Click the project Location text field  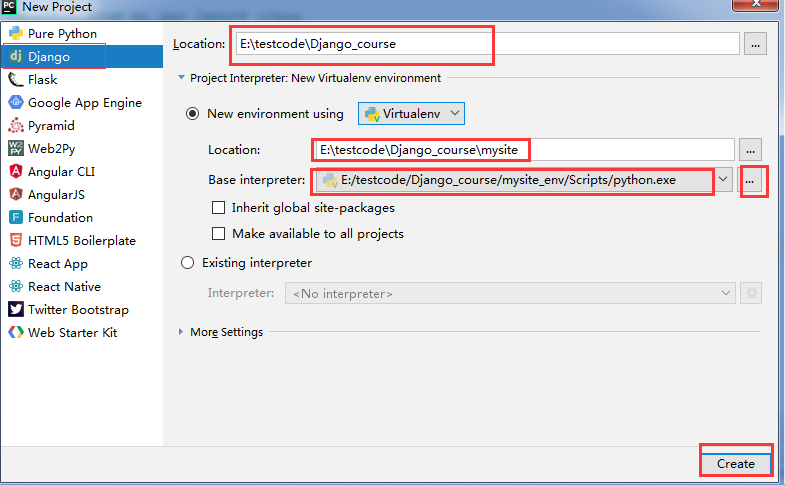pyautogui.click(x=487, y=44)
